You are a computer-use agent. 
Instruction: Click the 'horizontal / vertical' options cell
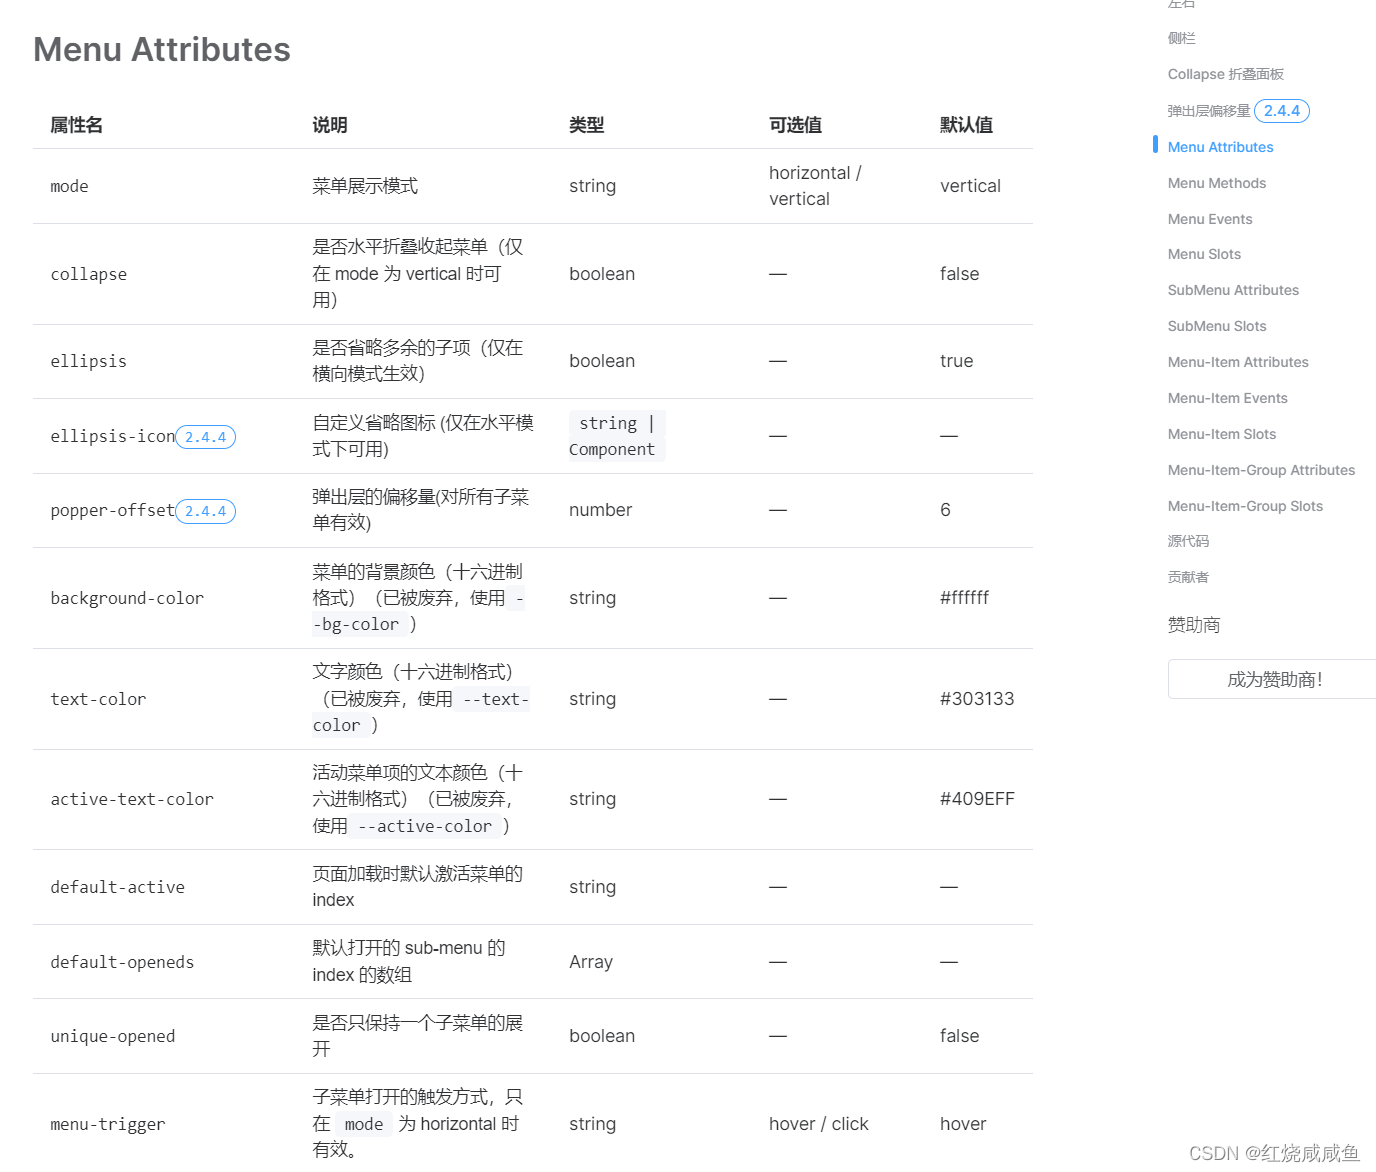coord(815,186)
